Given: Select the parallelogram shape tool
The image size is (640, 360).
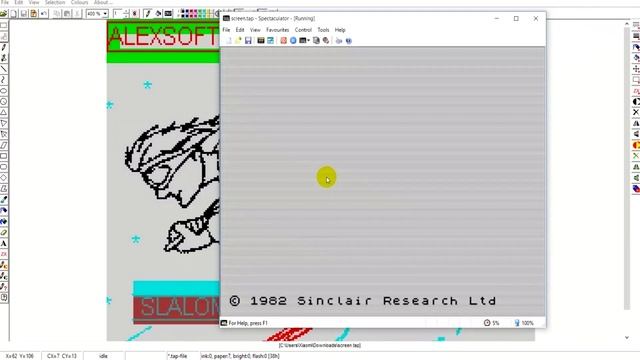Looking at the screenshot, I should [4, 145].
